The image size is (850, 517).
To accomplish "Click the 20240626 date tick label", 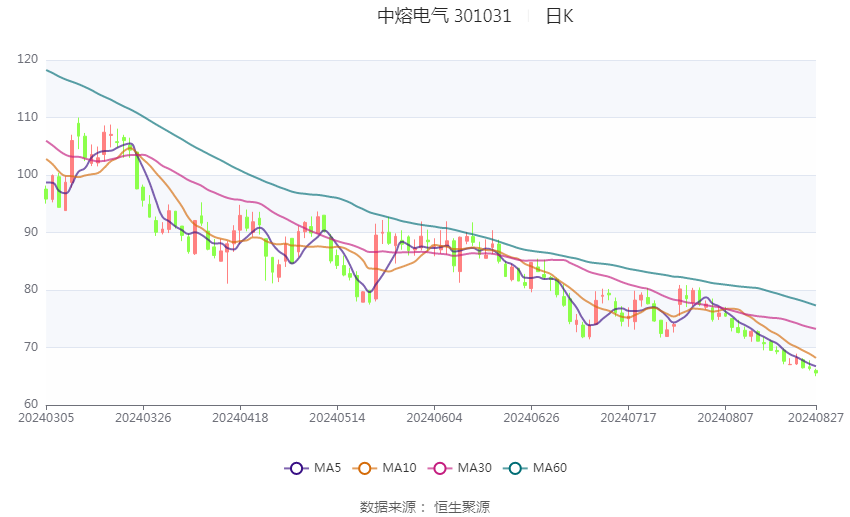I will coord(531,418).
